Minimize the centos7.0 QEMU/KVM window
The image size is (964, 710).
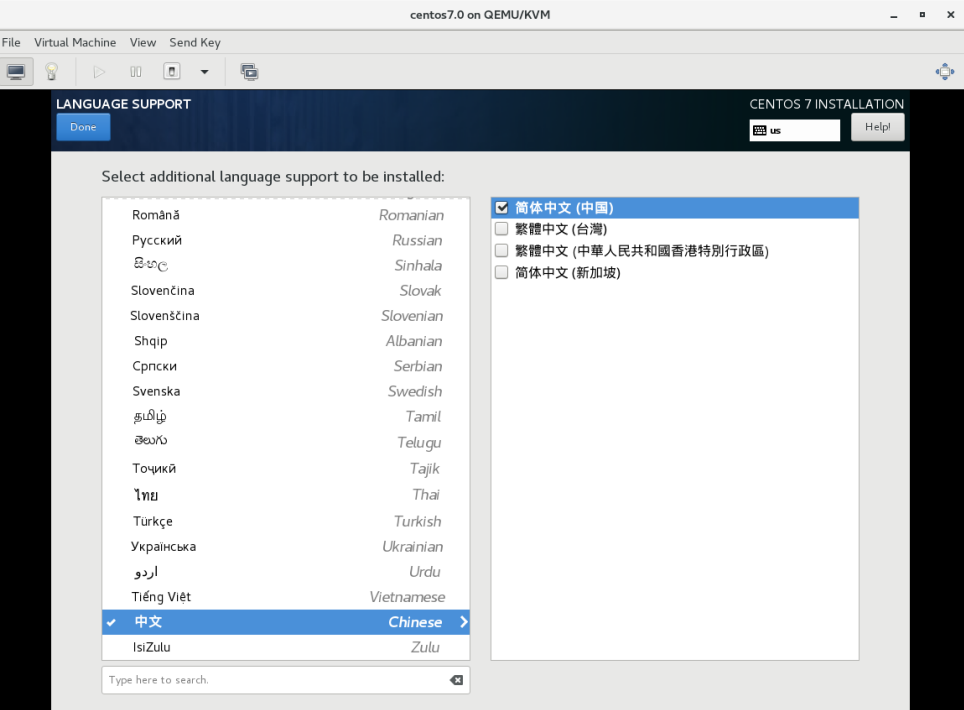[894, 15]
